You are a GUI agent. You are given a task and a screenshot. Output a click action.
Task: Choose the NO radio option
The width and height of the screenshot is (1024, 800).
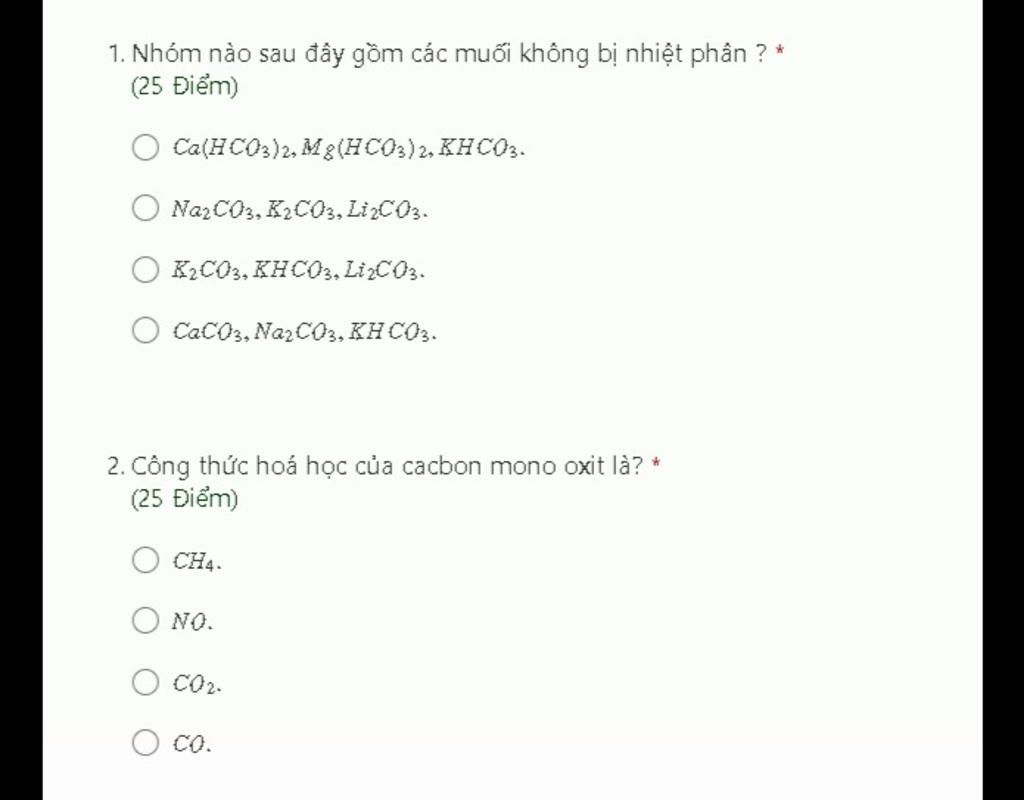tap(145, 620)
